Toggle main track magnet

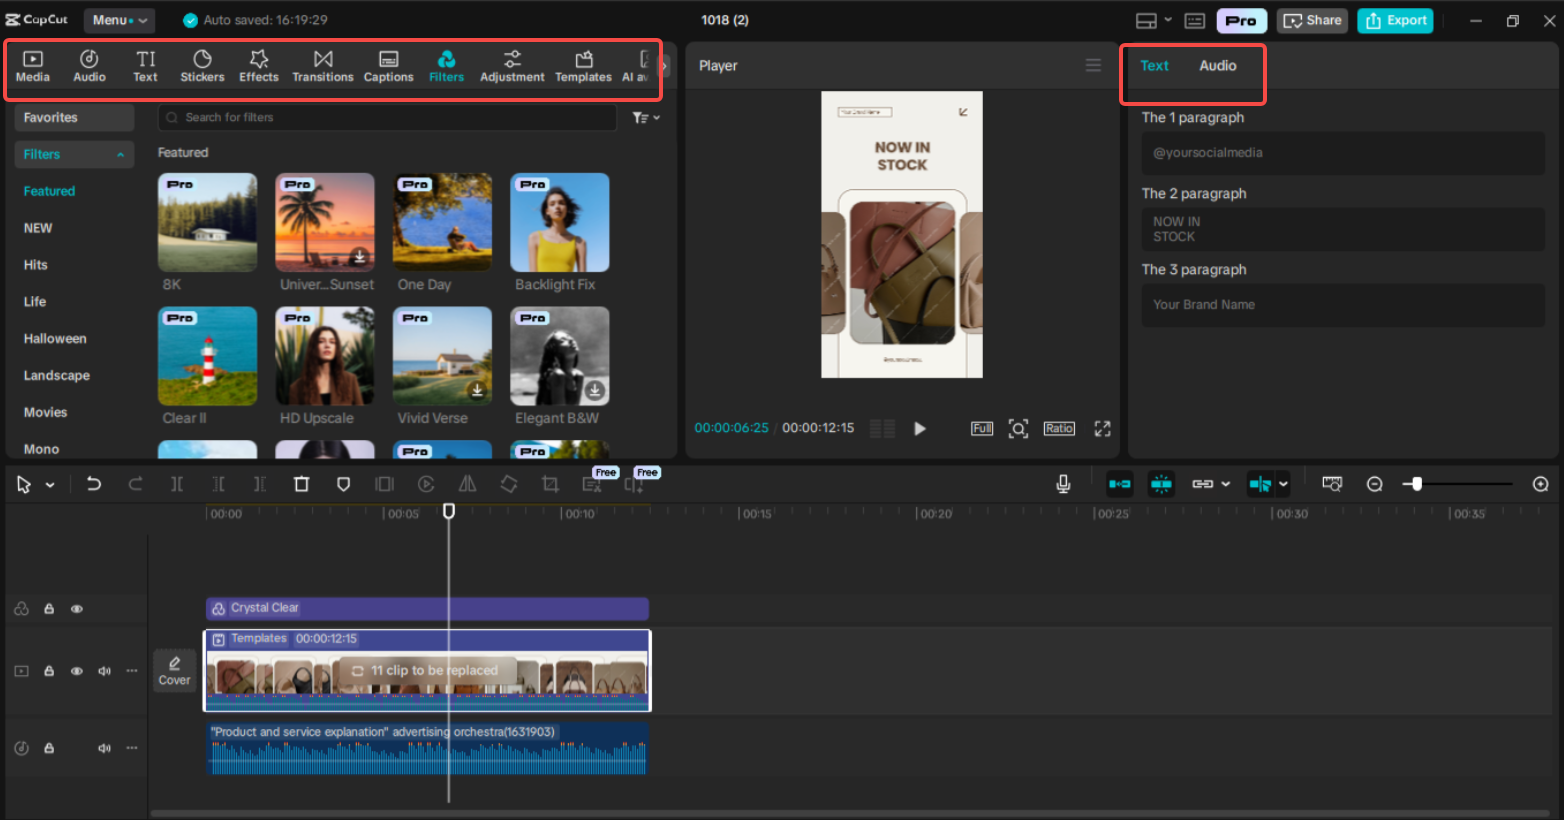point(1120,484)
